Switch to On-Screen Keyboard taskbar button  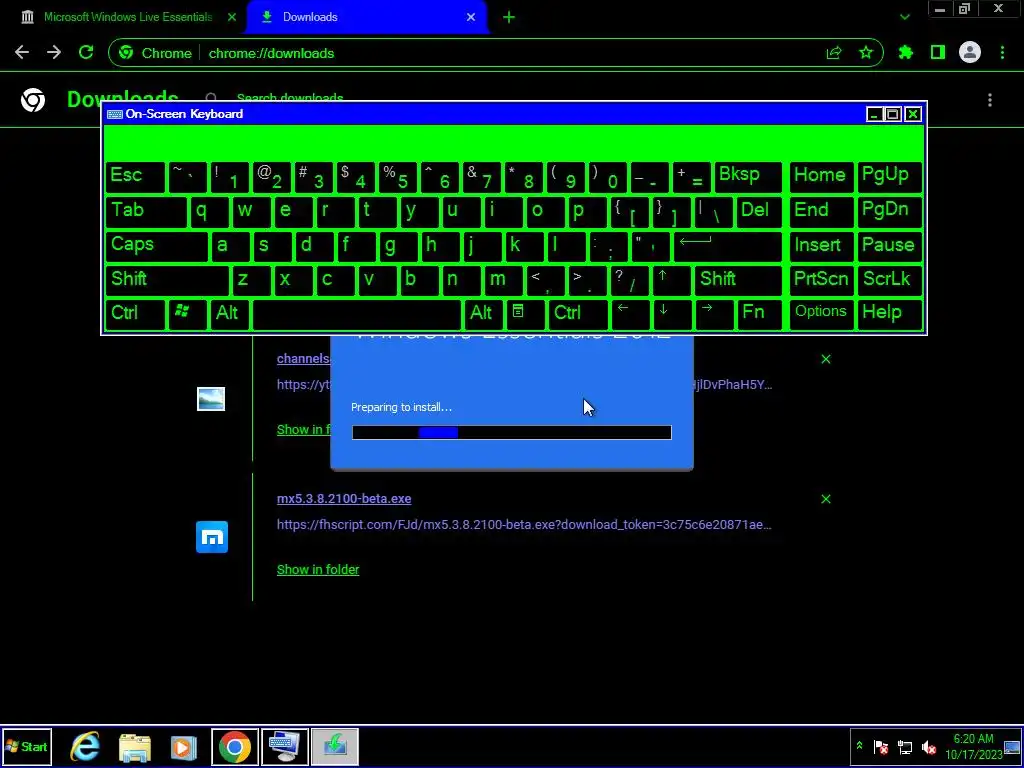click(285, 746)
